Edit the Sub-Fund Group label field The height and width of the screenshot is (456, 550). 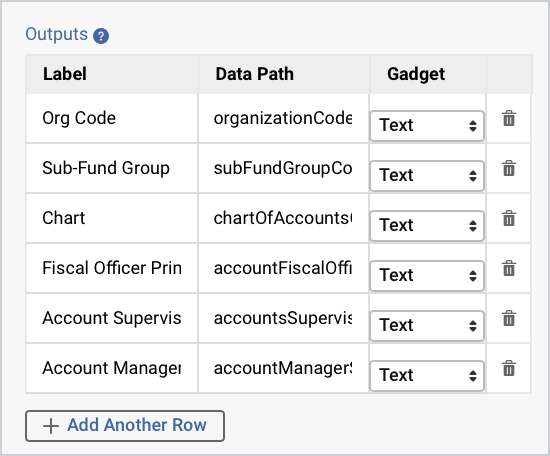[112, 168]
